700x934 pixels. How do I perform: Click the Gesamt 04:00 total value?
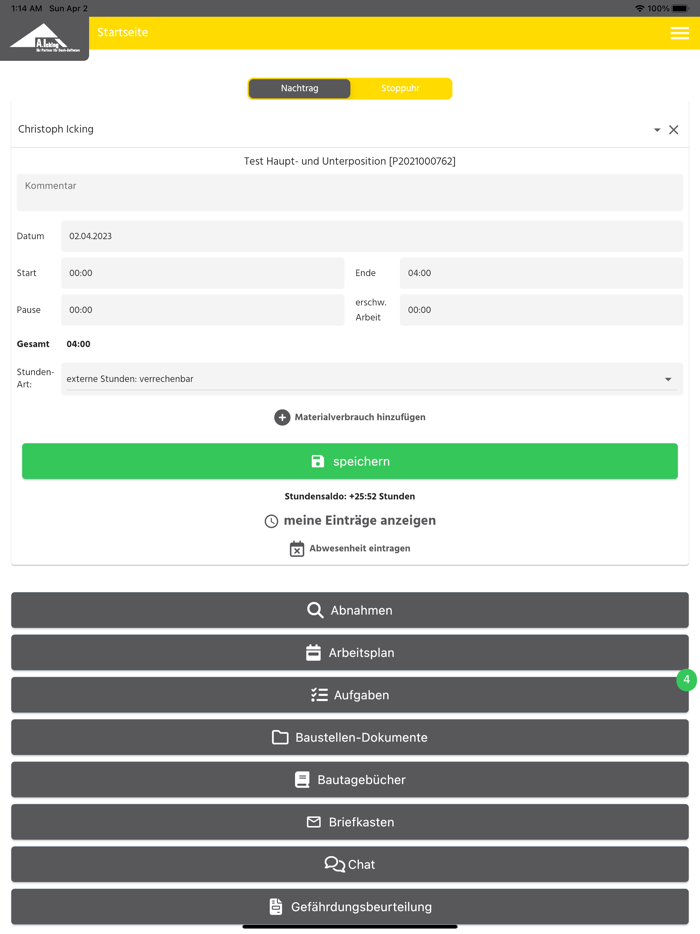pos(78,344)
